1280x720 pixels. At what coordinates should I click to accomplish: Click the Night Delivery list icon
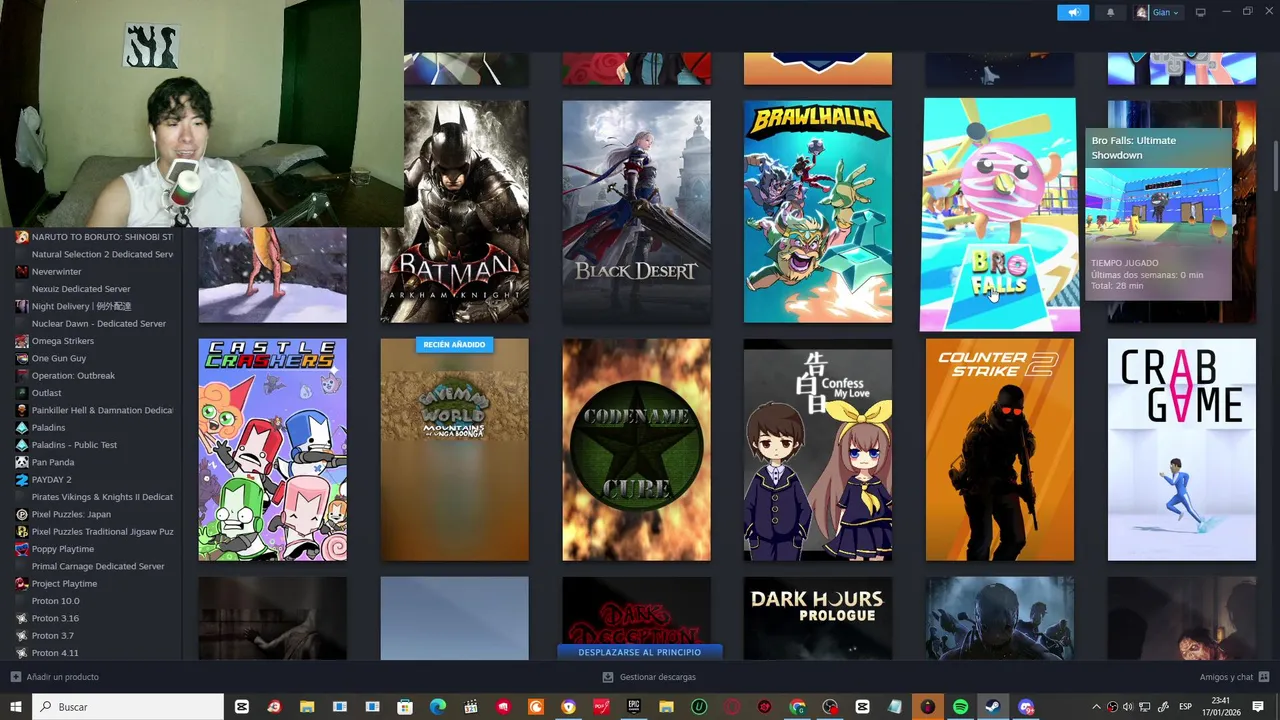(22, 306)
